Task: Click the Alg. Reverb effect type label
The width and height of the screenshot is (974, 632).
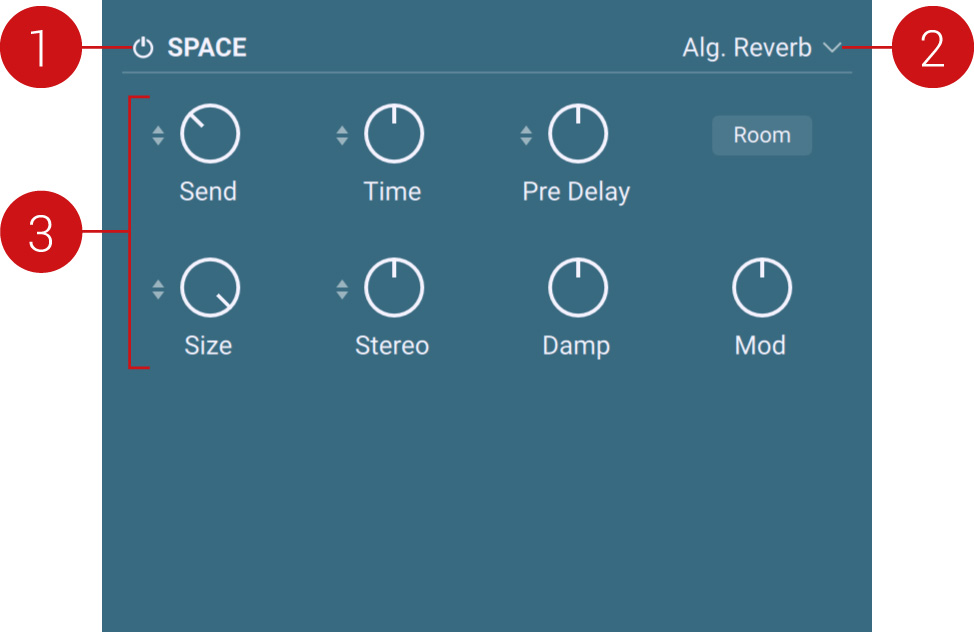Action: (747, 48)
